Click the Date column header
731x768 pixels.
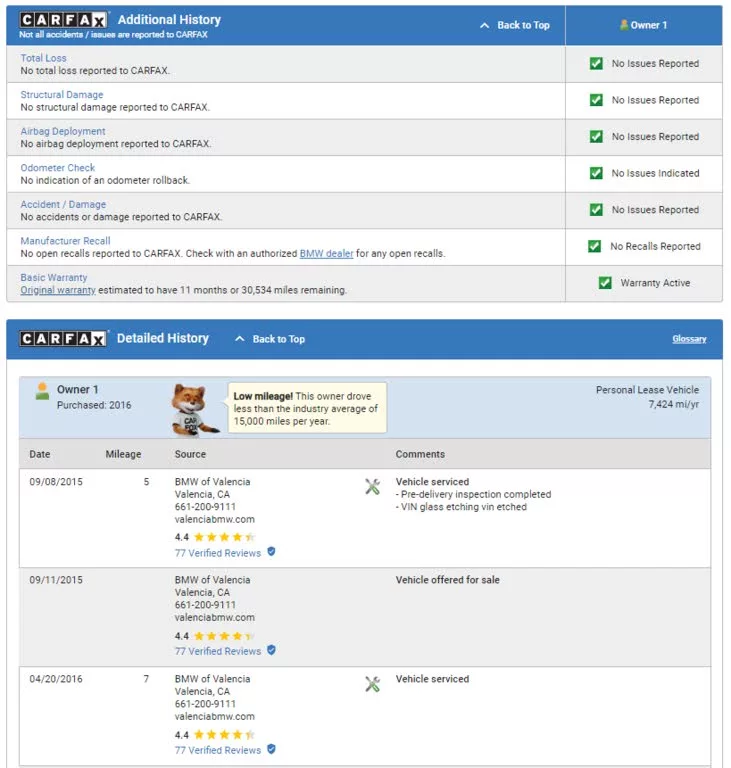40,454
